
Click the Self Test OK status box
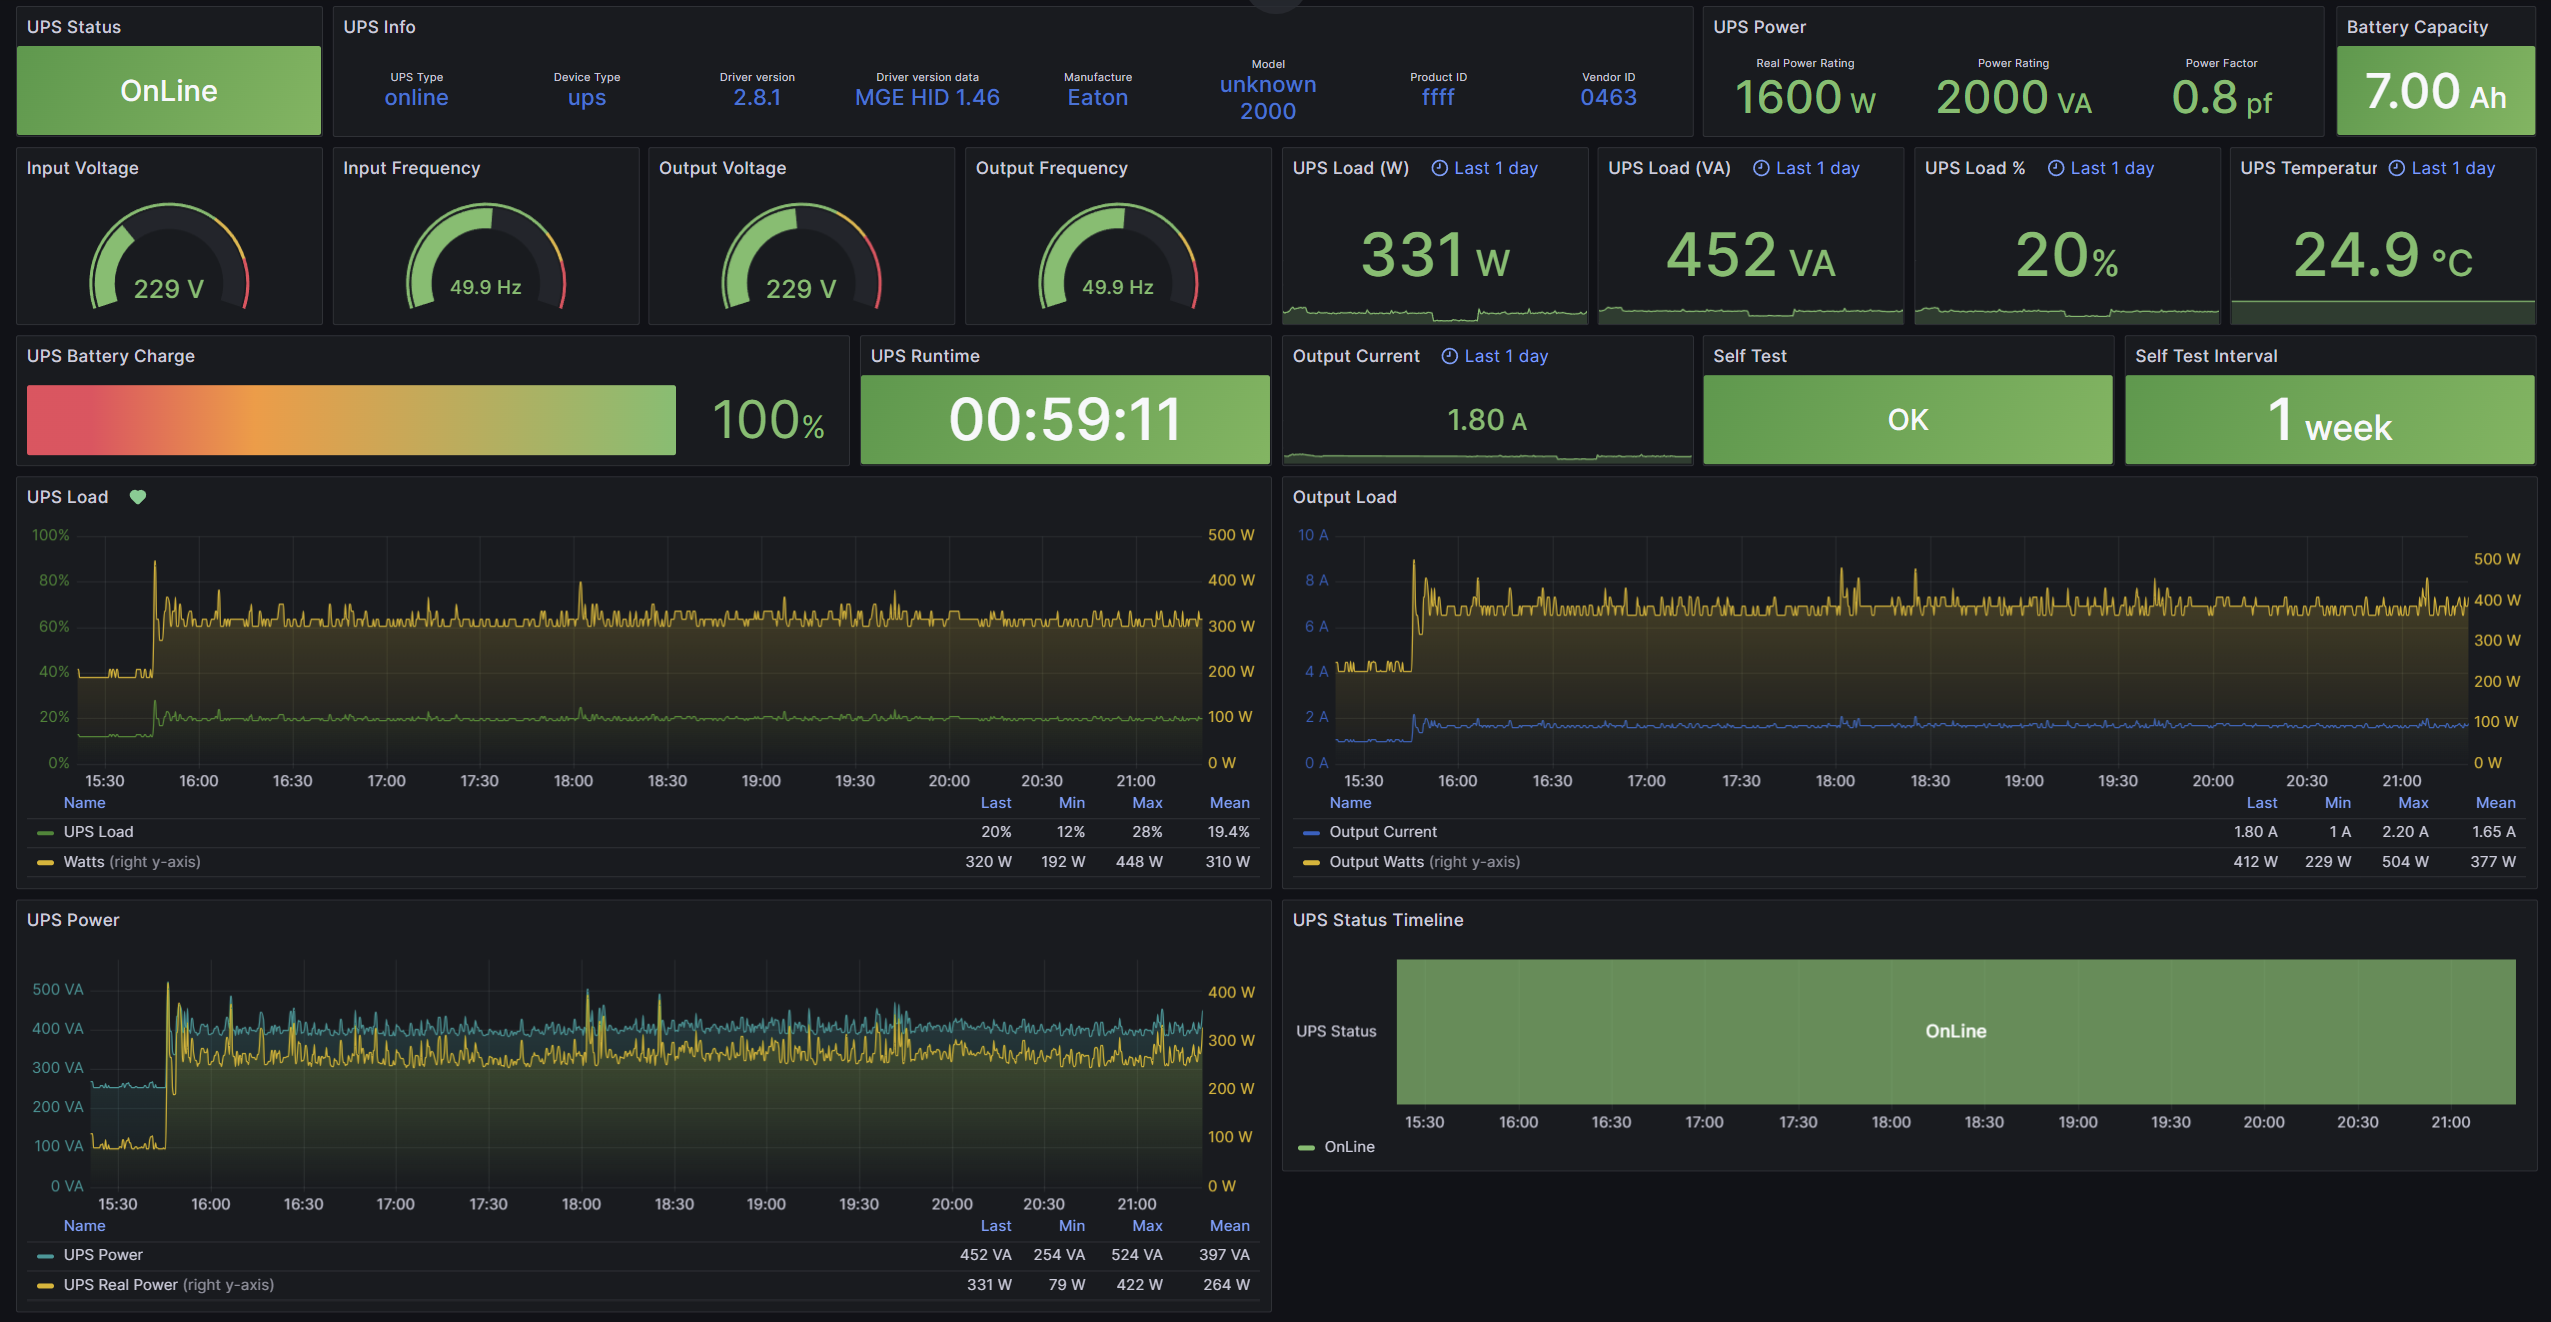click(x=1907, y=420)
